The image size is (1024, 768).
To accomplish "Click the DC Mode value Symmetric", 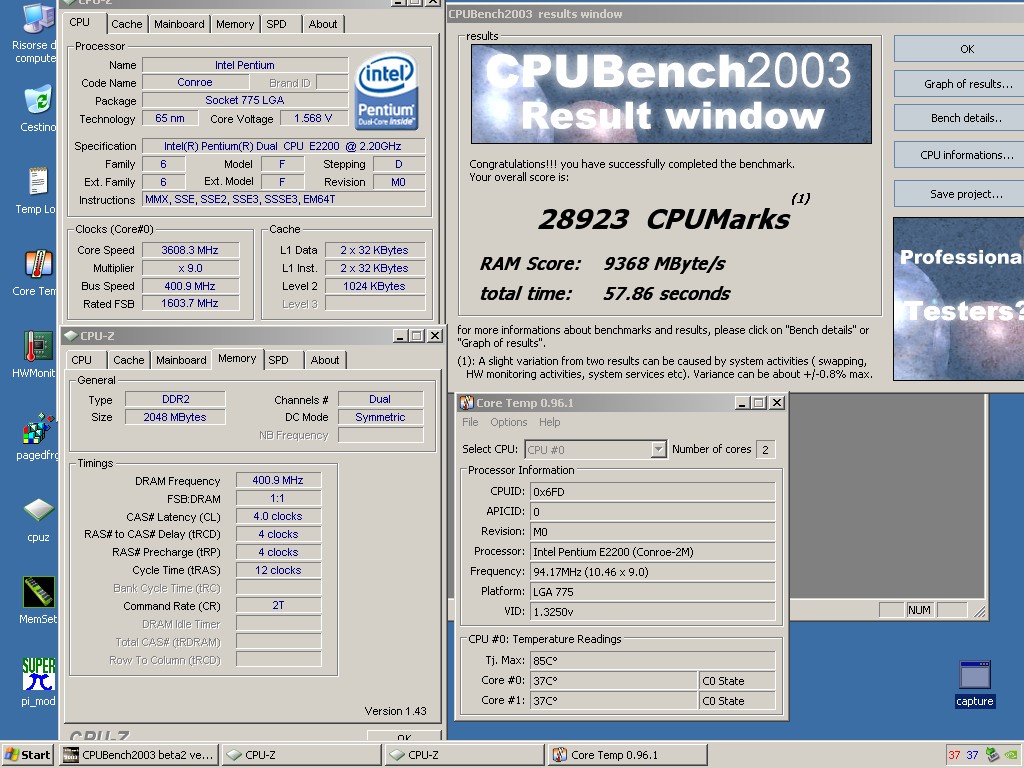I will point(380,417).
